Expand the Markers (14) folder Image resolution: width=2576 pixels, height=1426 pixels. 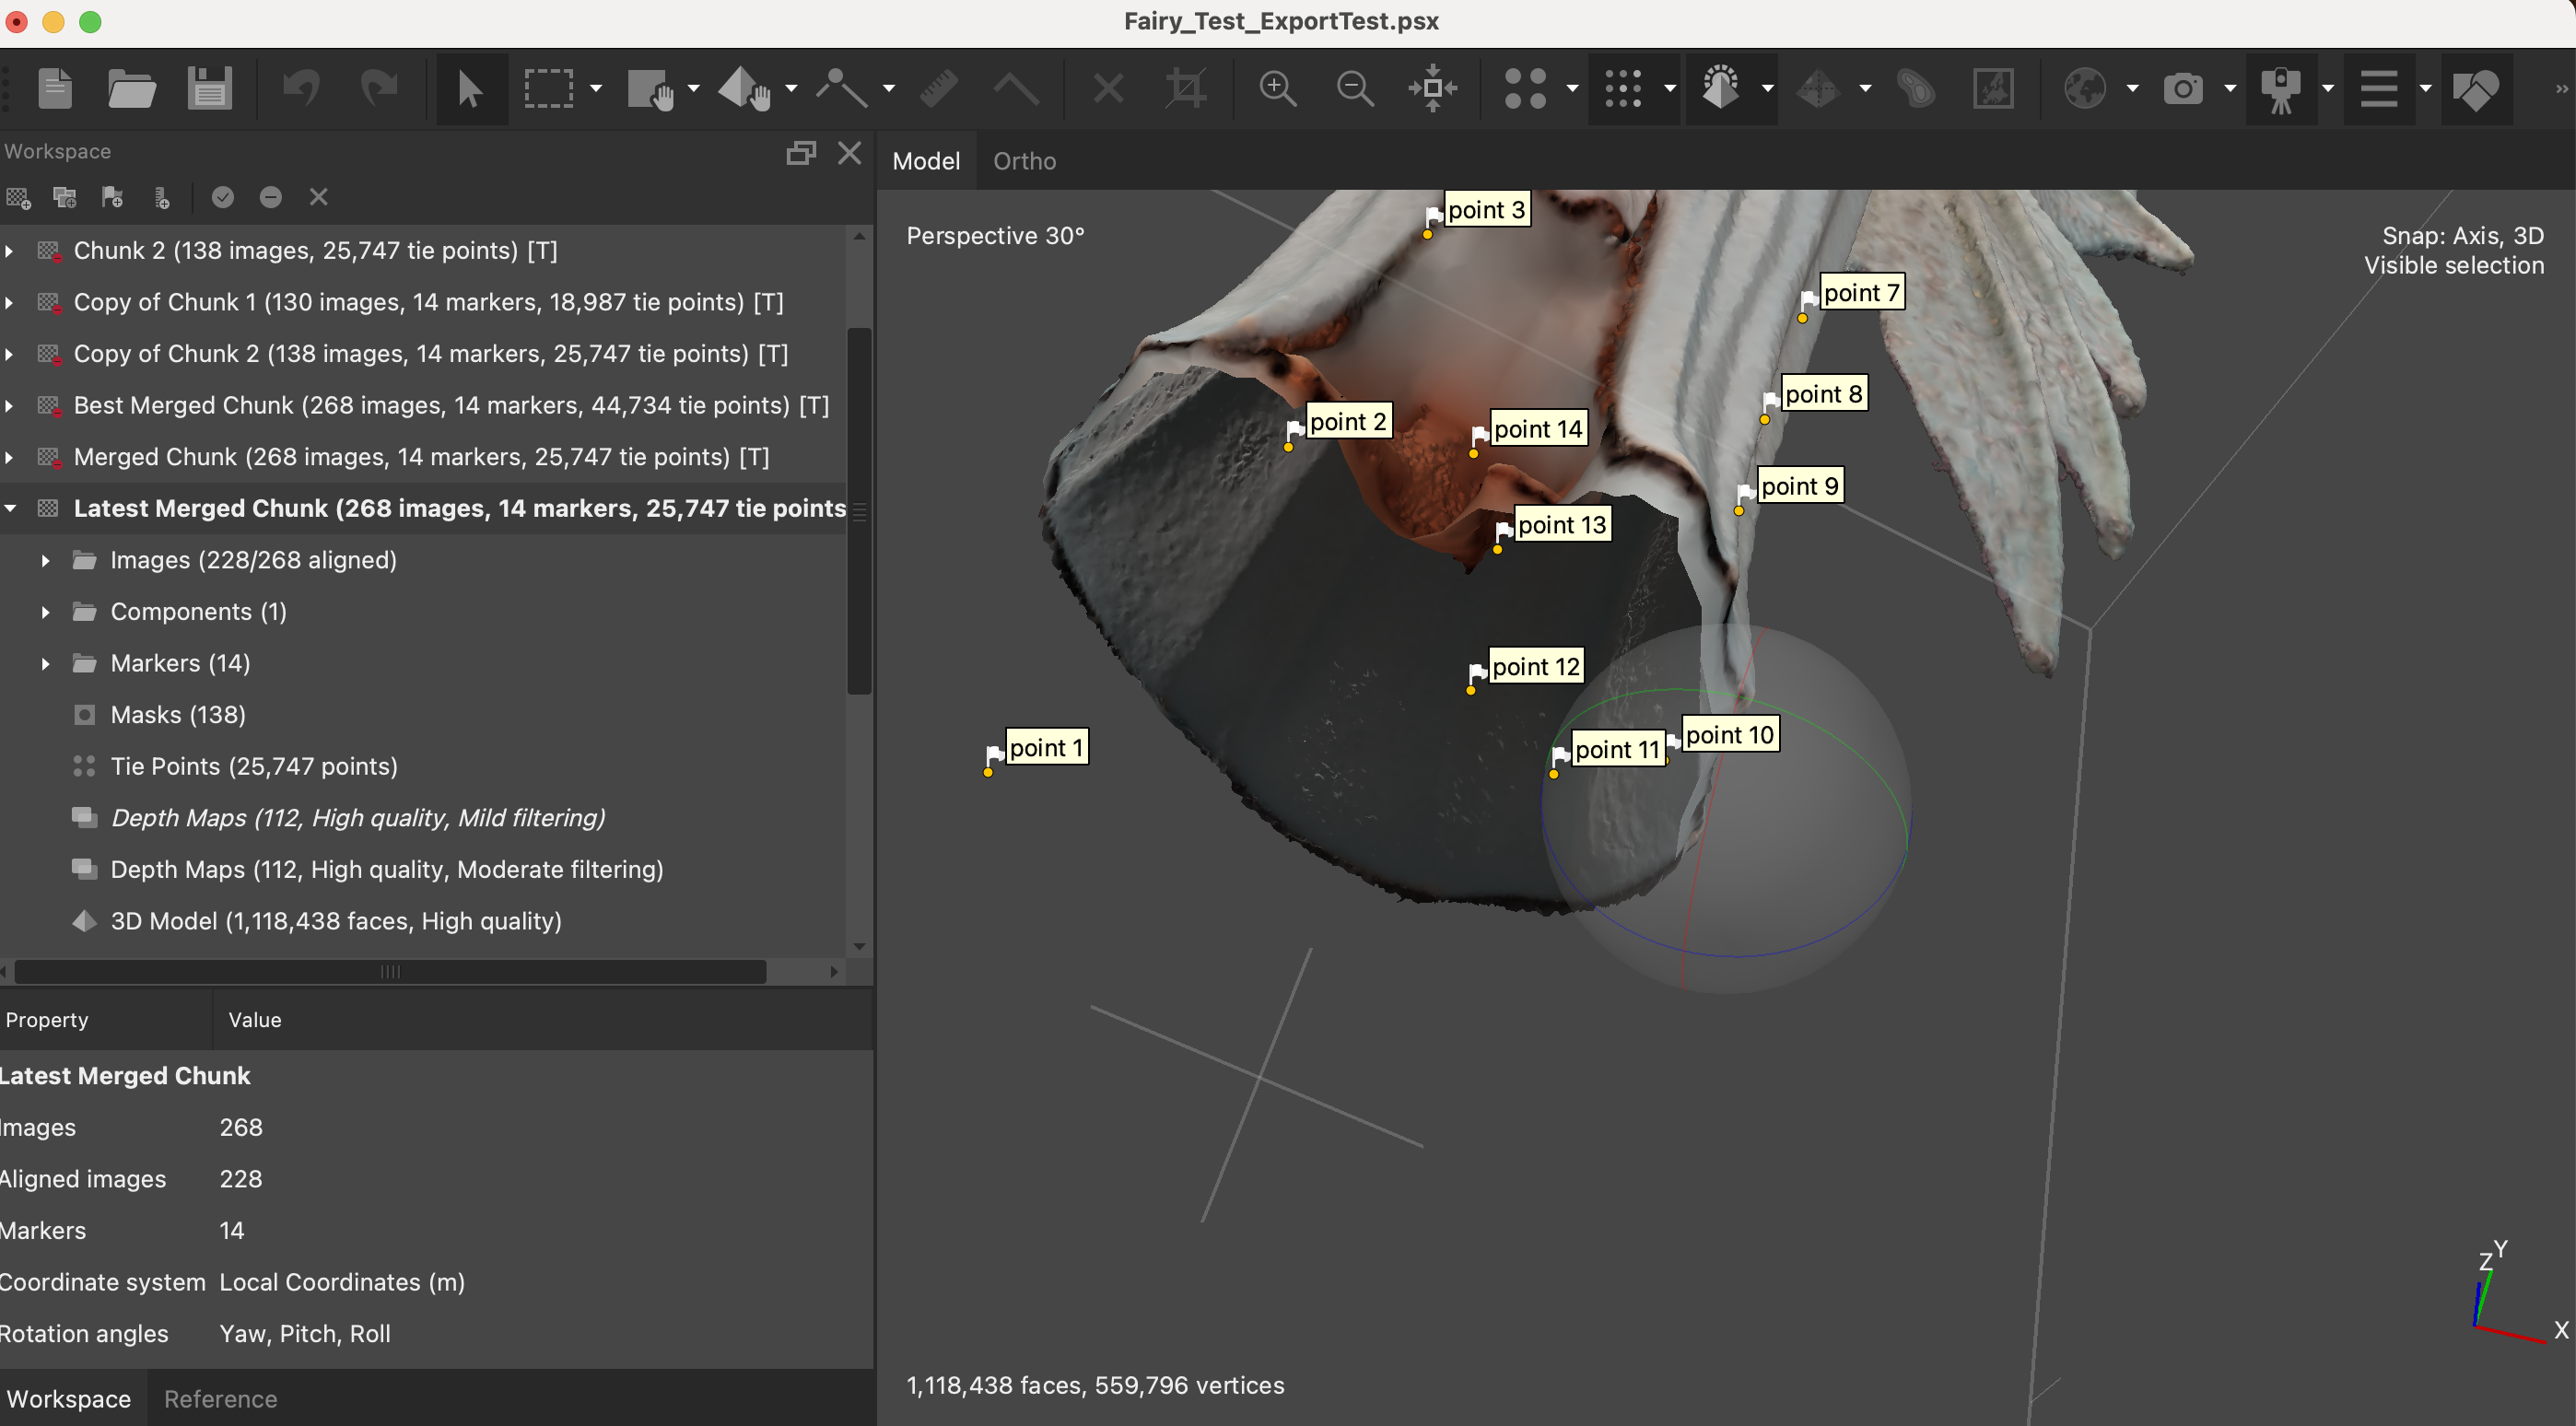click(x=45, y=664)
